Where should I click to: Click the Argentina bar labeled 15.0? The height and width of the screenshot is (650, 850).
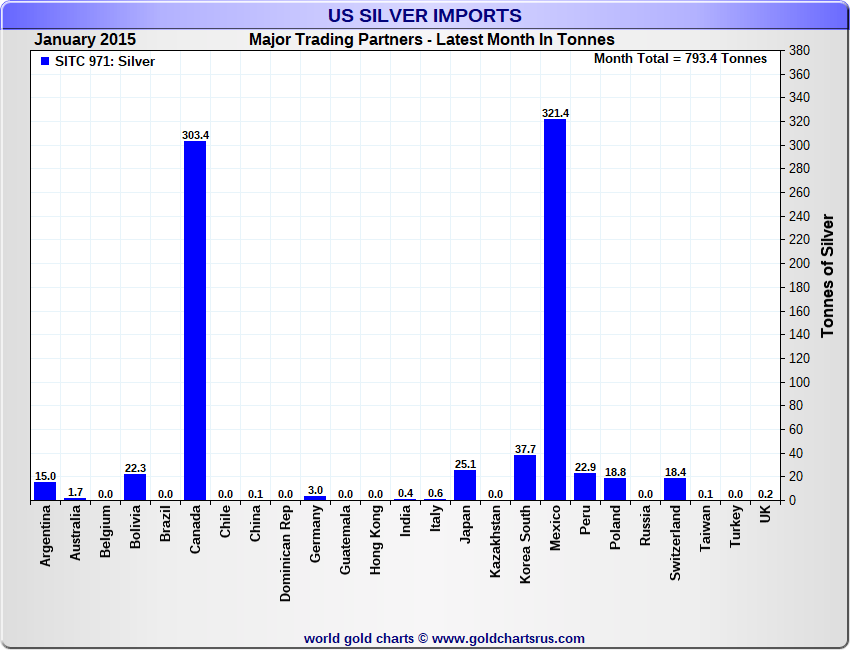point(45,491)
